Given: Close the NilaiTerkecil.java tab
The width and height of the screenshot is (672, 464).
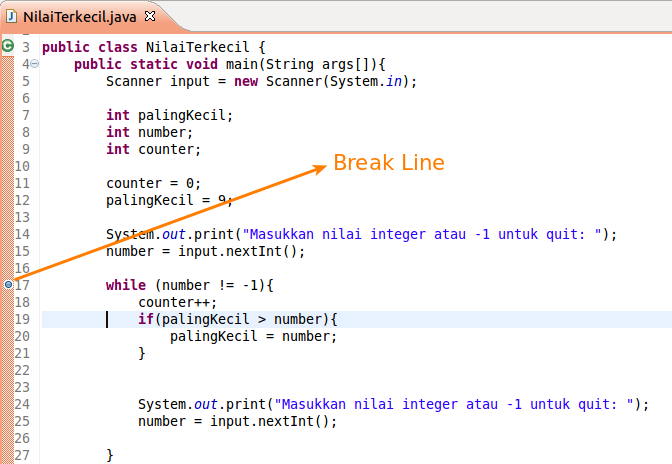Looking at the screenshot, I should [150, 16].
